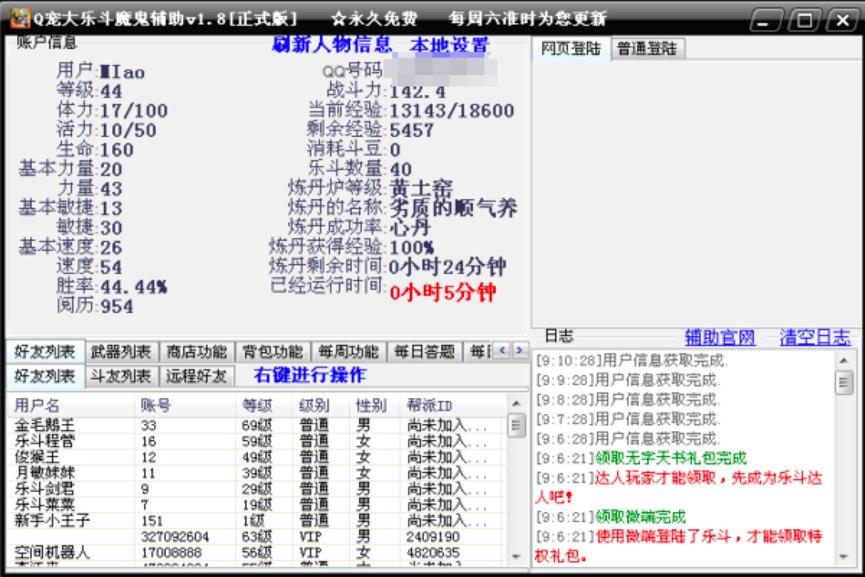Open 本地设置 local settings
This screenshot has height=577, width=865.
click(x=450, y=44)
